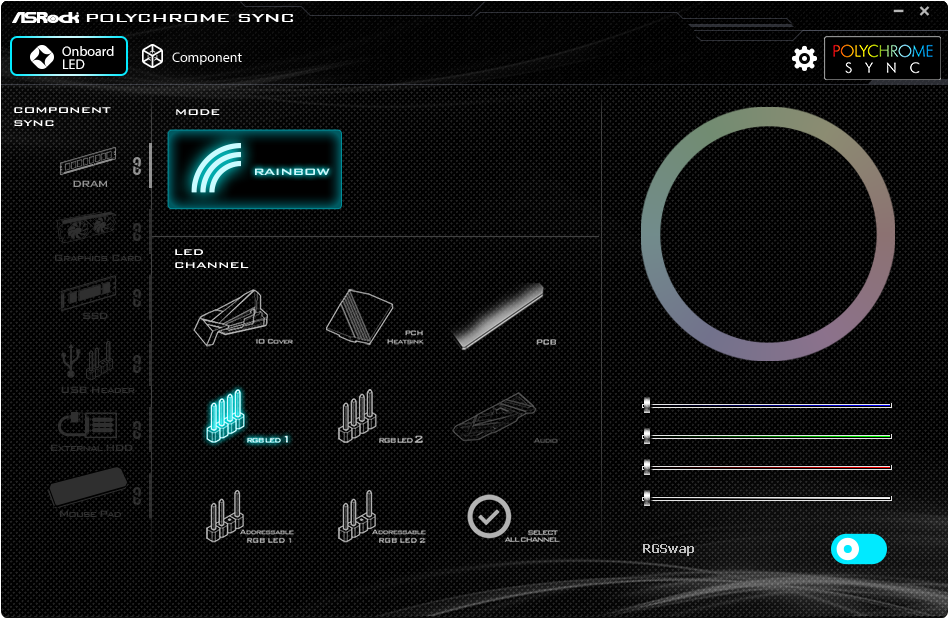Screen dimensions: 950x620
Task: Open the Component tab
Action: tap(191, 57)
